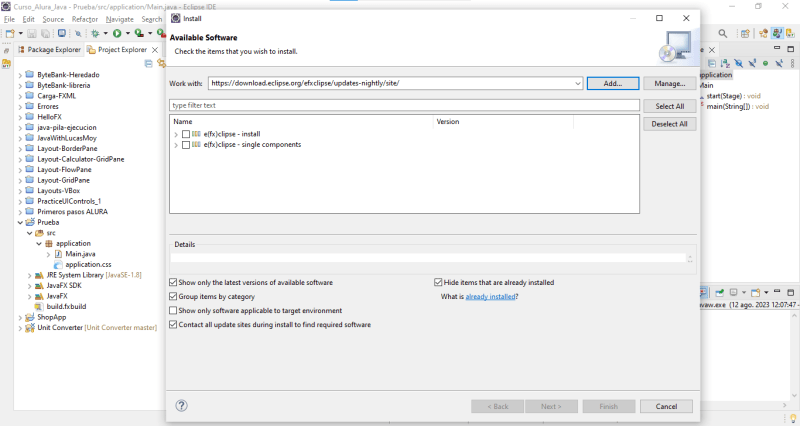Viewport: 800px width, 426px height.
Task: Open the 'already installed' link
Action: (490, 296)
